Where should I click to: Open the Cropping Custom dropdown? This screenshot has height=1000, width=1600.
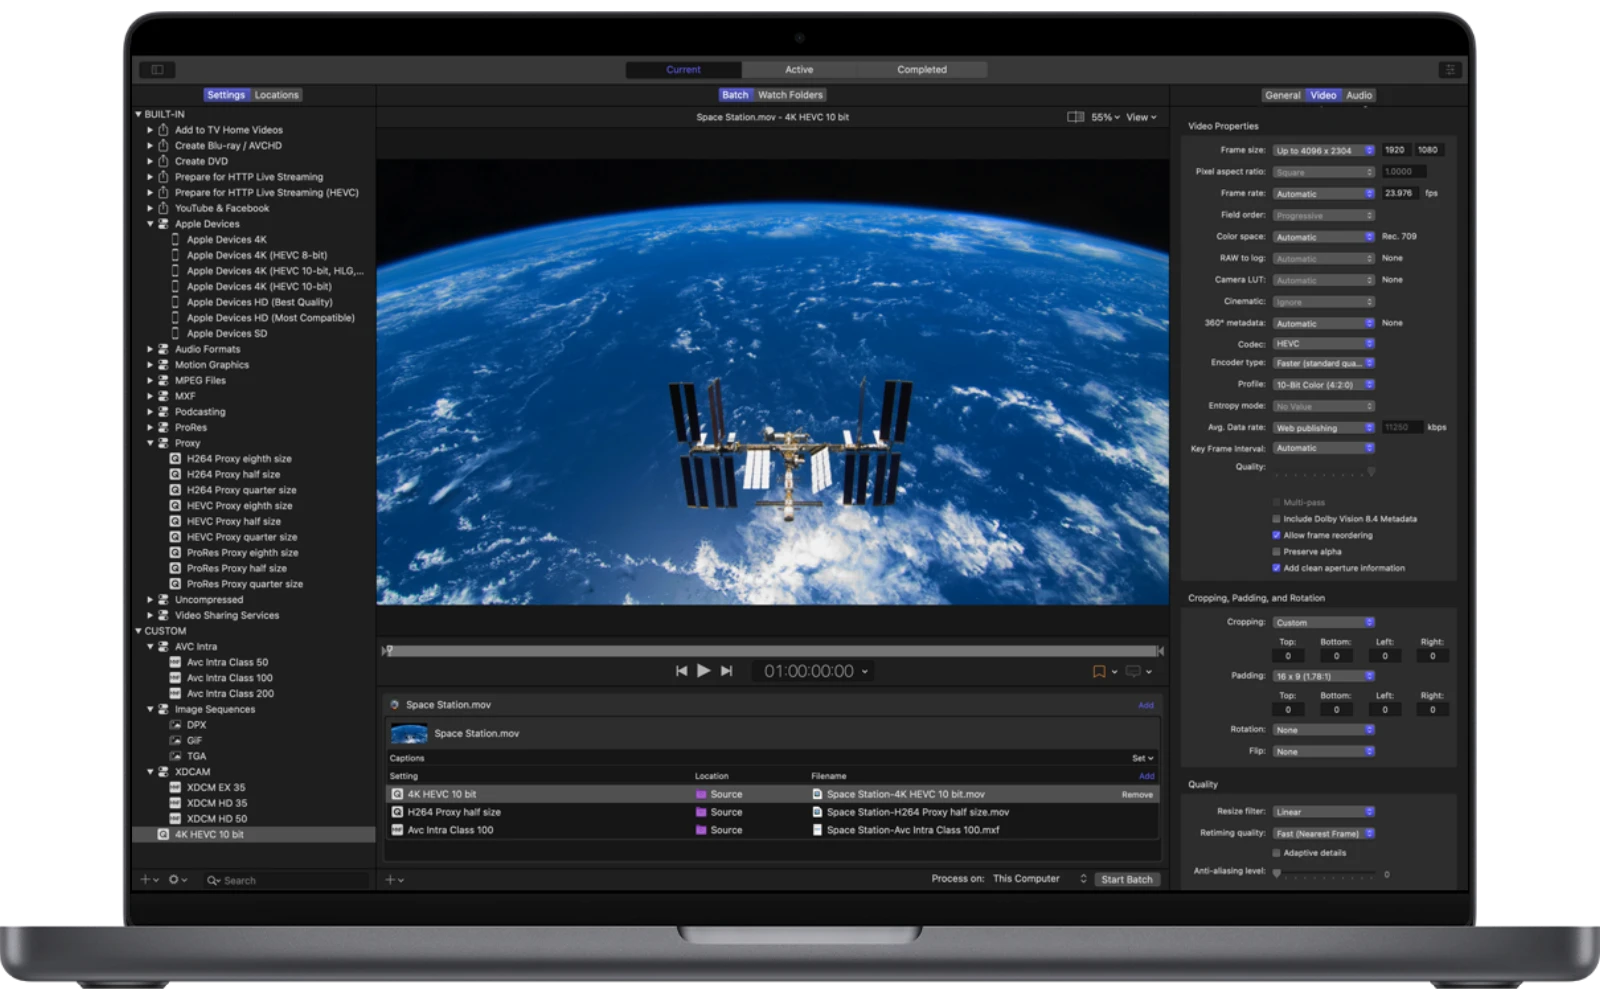pos(1324,622)
